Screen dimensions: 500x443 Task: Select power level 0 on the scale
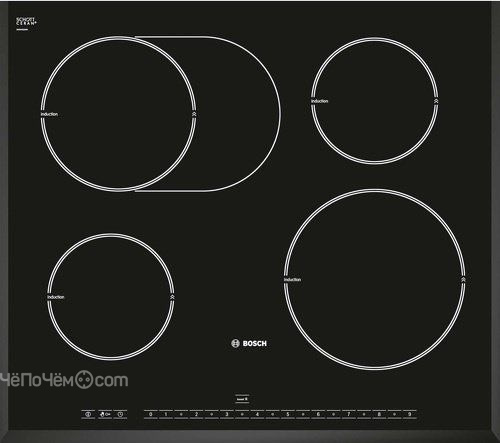[x=151, y=414]
